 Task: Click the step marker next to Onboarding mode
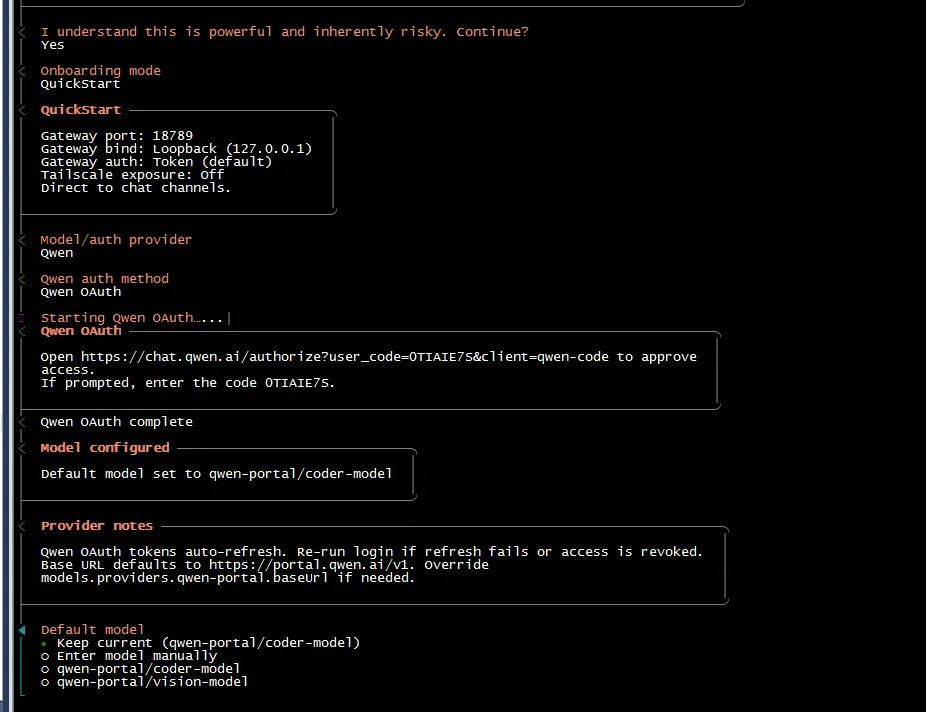click(23, 71)
